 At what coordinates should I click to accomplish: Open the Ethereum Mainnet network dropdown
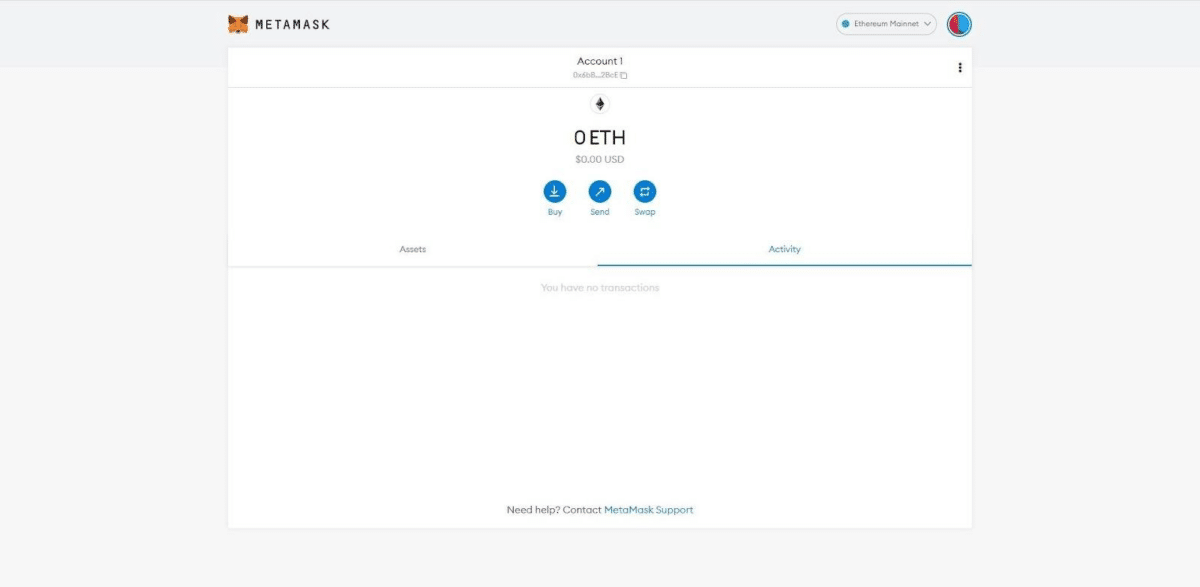point(886,24)
